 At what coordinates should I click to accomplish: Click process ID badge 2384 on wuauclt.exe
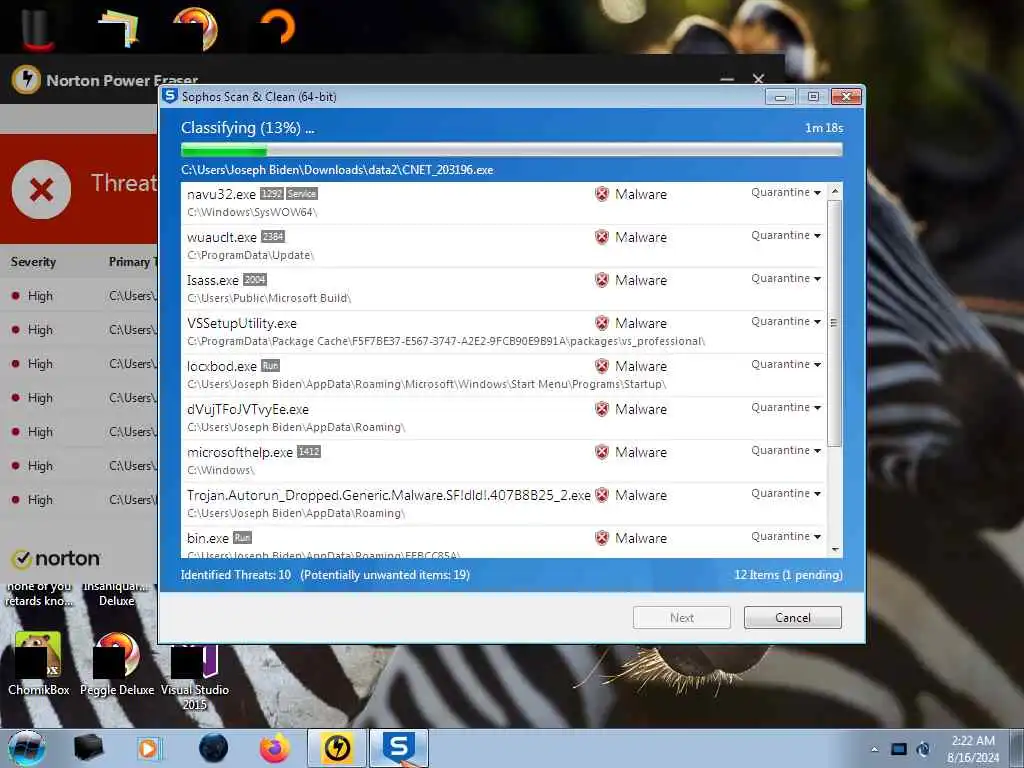[x=273, y=237]
